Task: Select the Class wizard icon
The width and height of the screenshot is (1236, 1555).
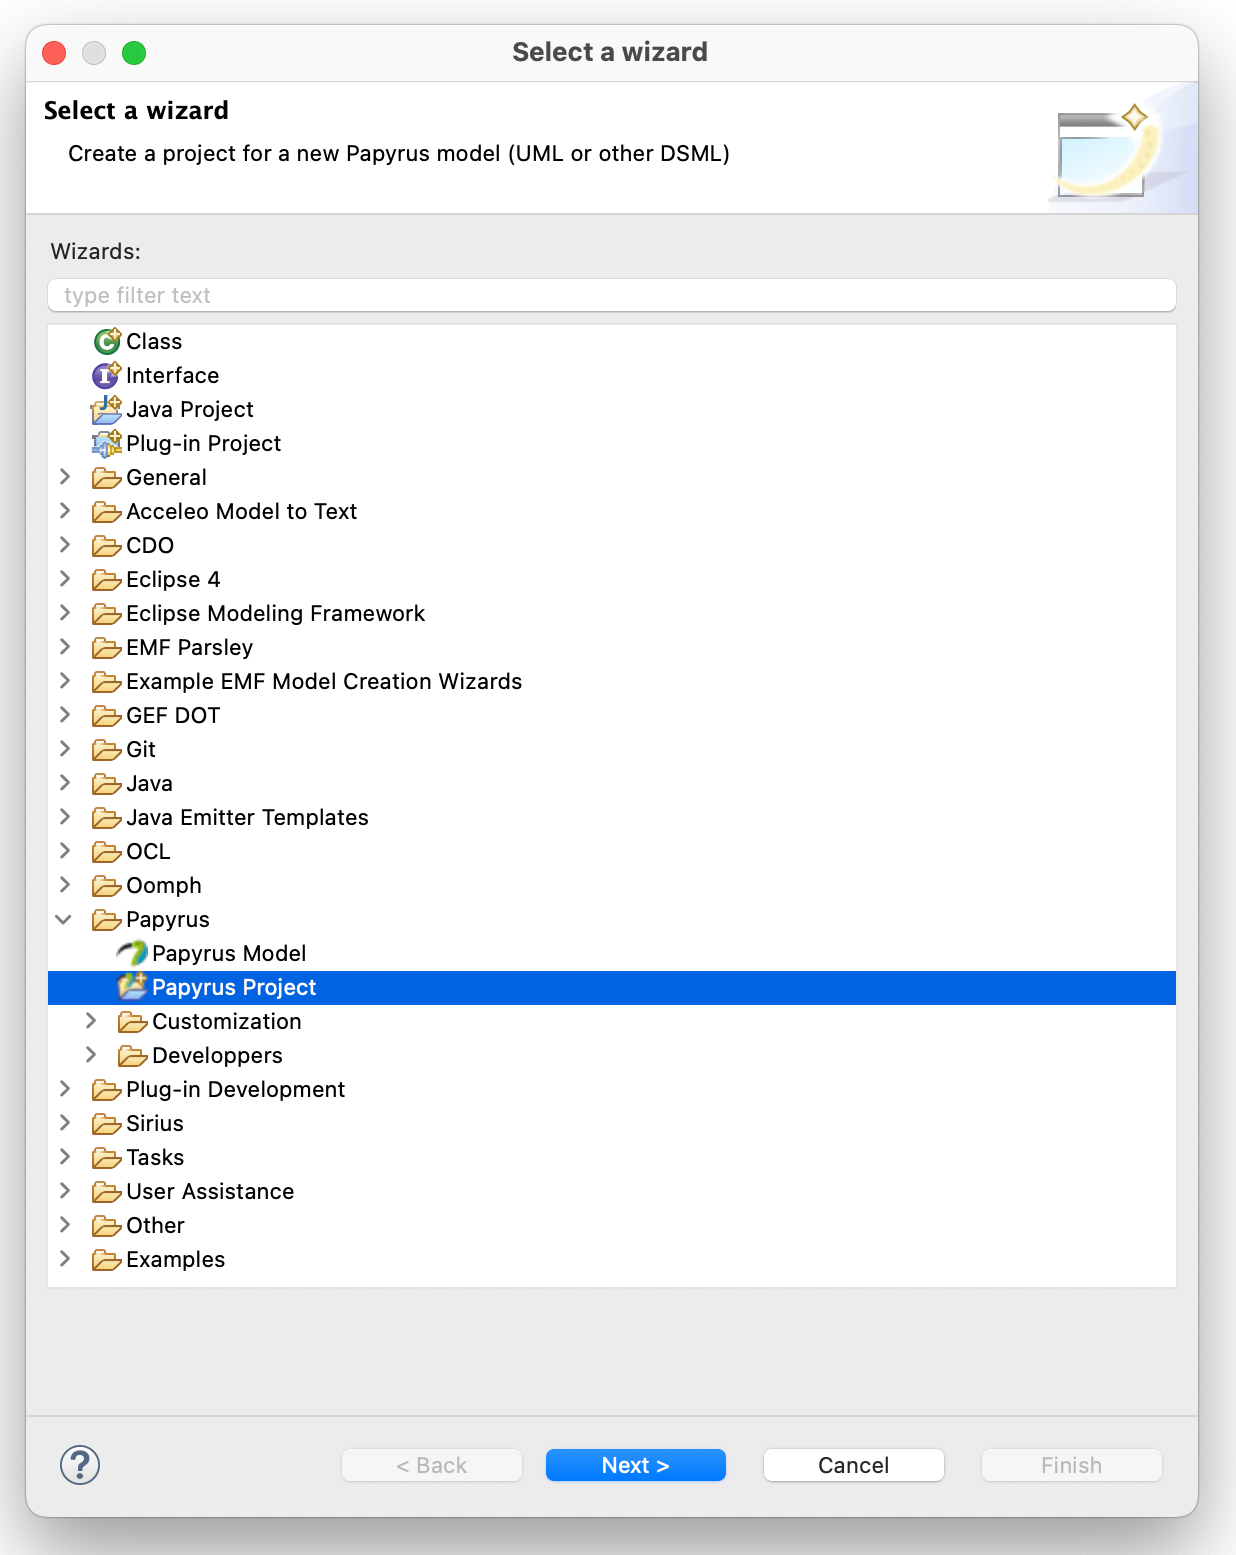Action: [106, 341]
